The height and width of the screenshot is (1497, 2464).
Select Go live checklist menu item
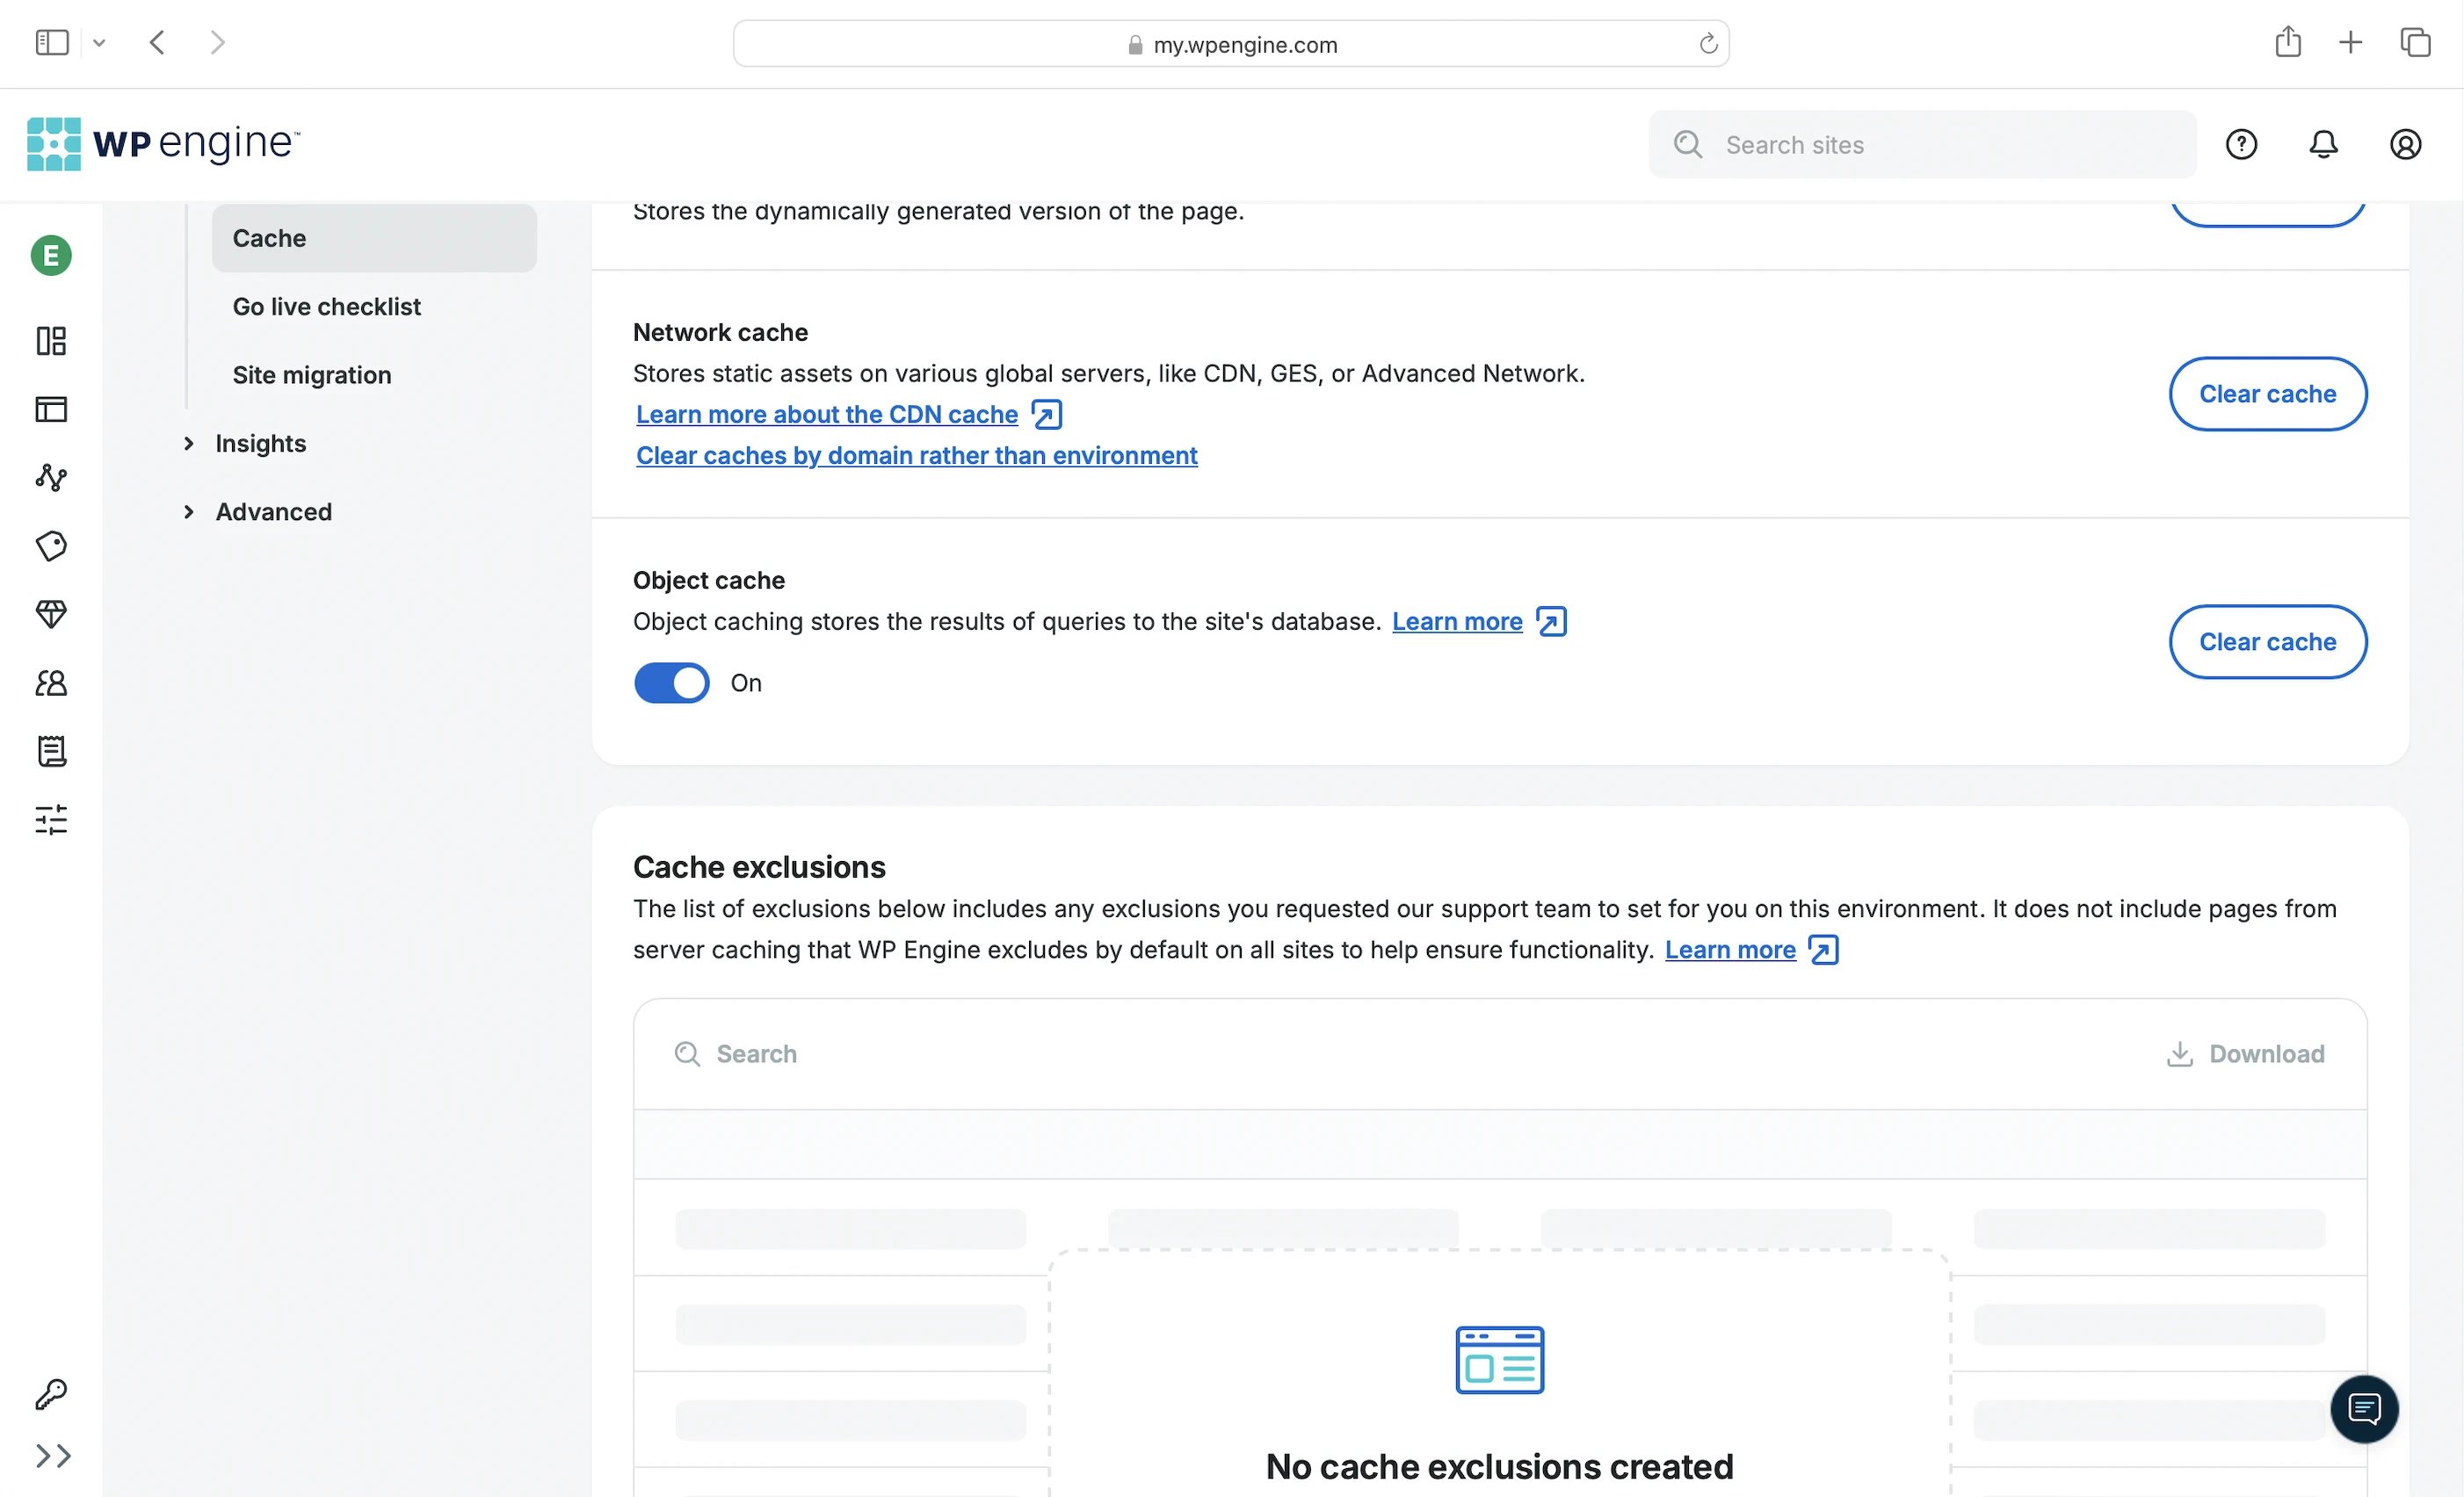coord(326,306)
